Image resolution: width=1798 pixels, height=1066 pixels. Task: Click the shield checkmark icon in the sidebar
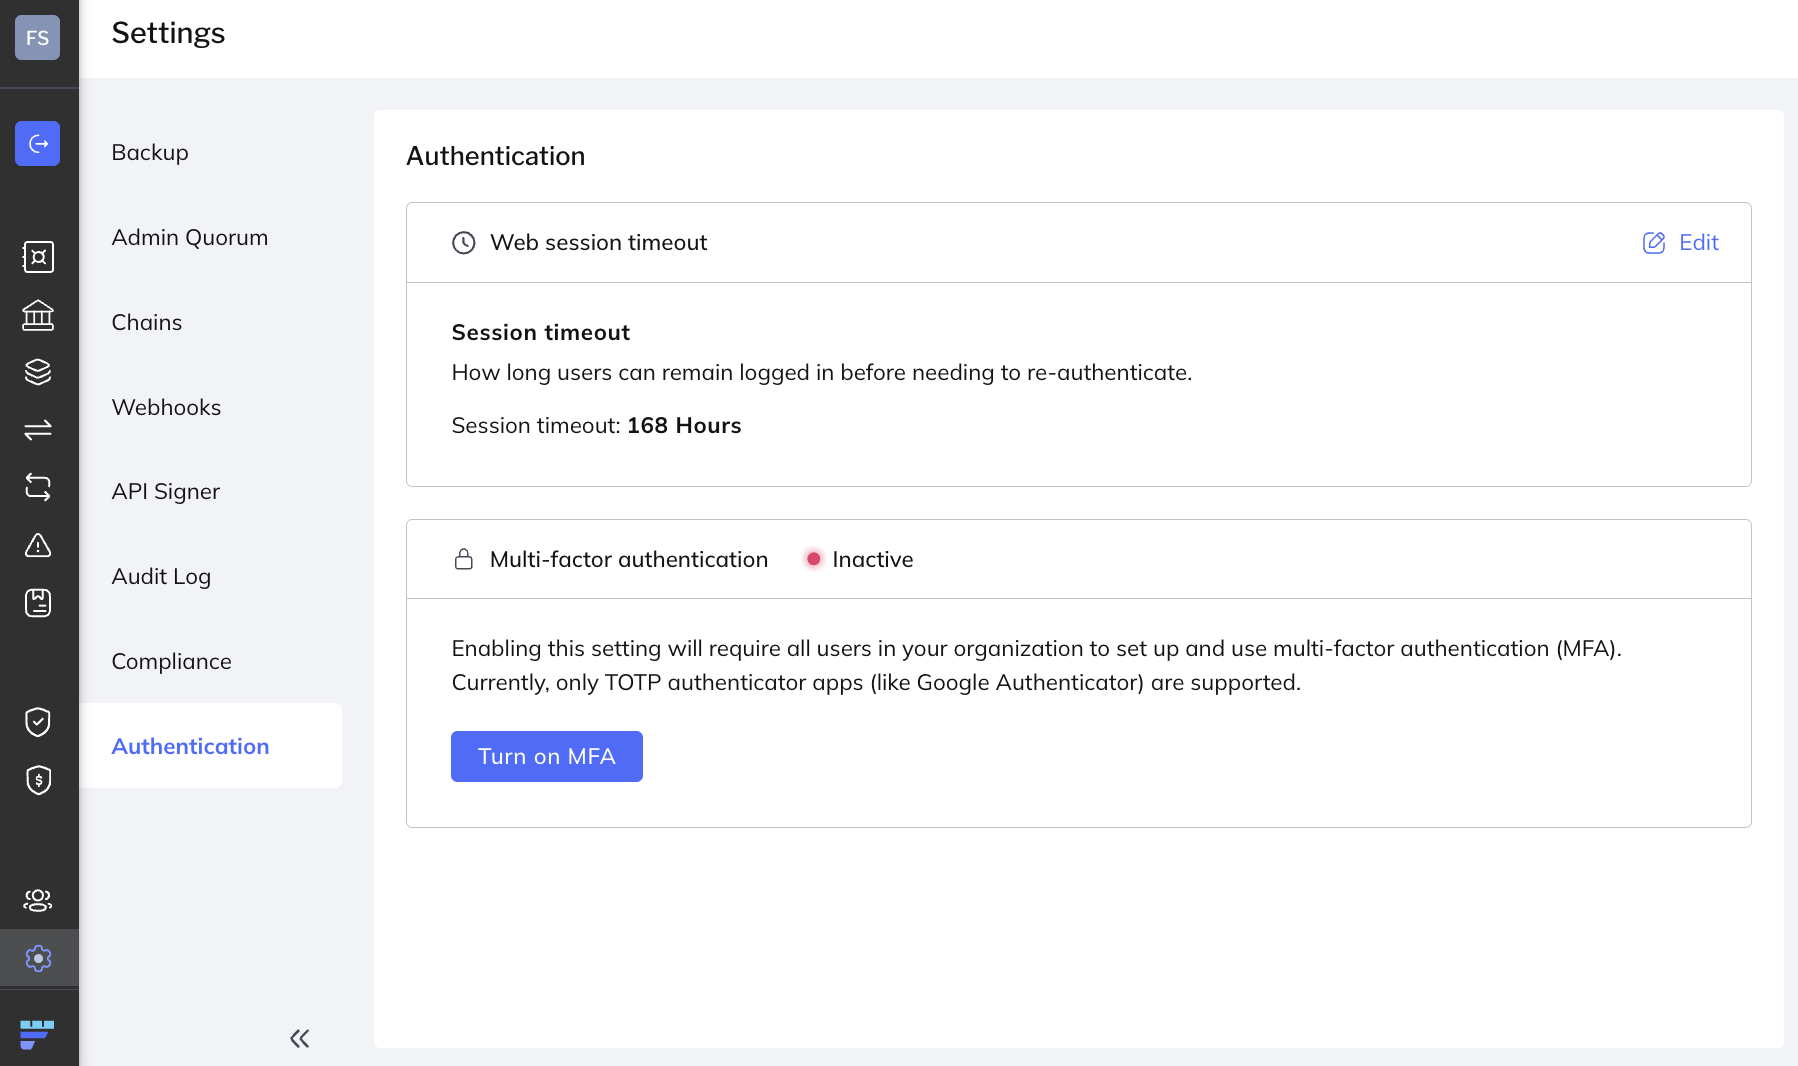coord(38,722)
